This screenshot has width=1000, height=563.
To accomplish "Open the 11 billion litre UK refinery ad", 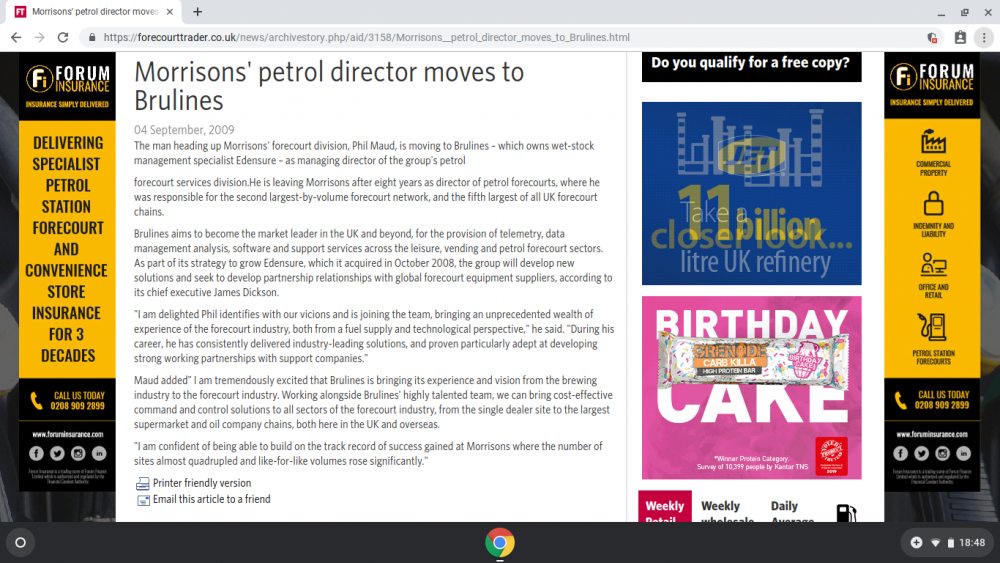I will [751, 193].
